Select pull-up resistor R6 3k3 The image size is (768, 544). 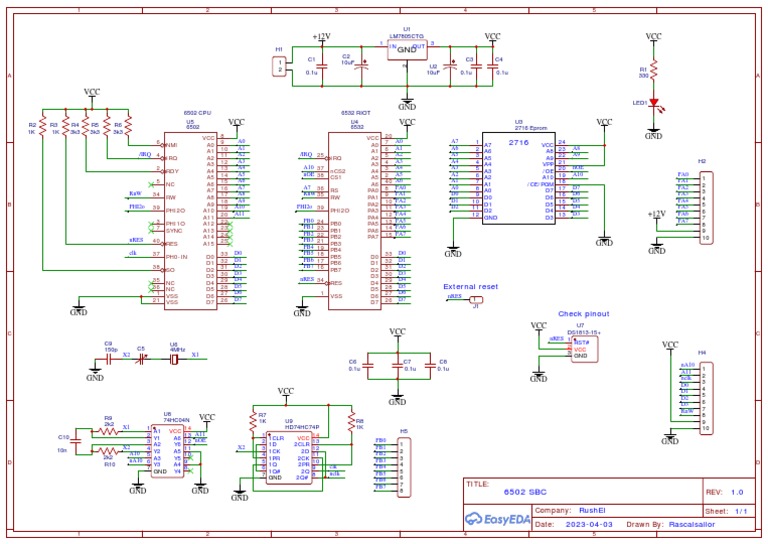click(x=128, y=125)
